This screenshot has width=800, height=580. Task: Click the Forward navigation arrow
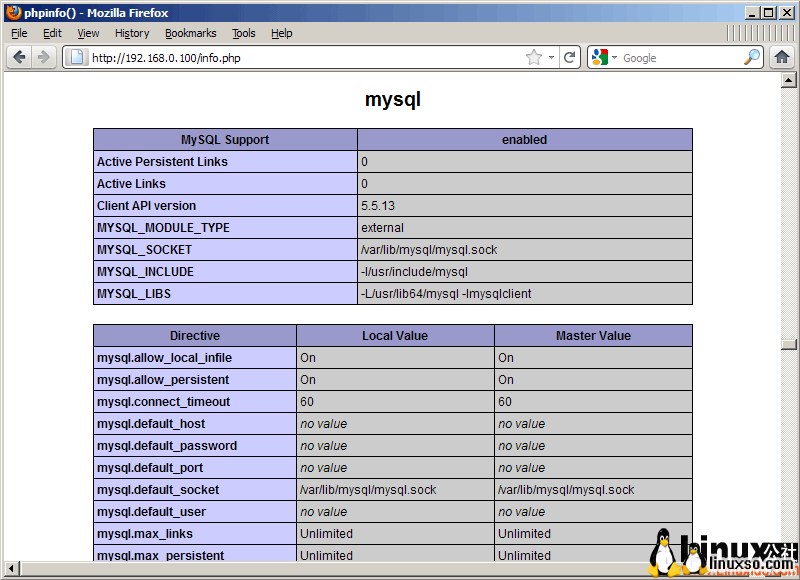click(43, 57)
